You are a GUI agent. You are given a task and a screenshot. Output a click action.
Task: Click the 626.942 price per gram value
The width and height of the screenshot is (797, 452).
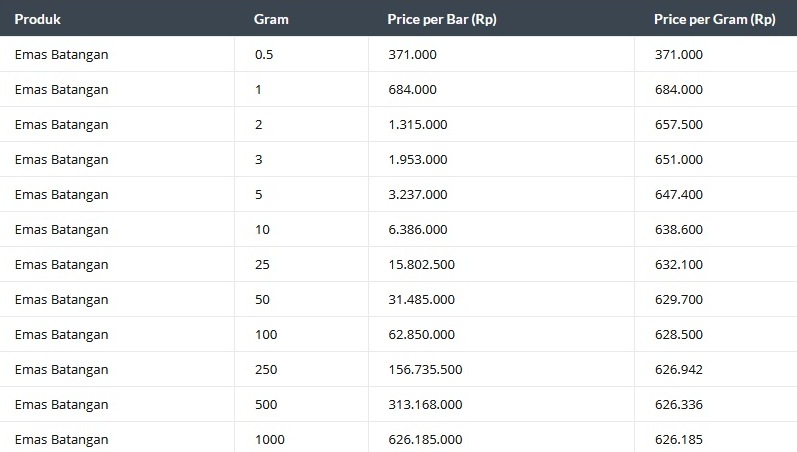[679, 370]
